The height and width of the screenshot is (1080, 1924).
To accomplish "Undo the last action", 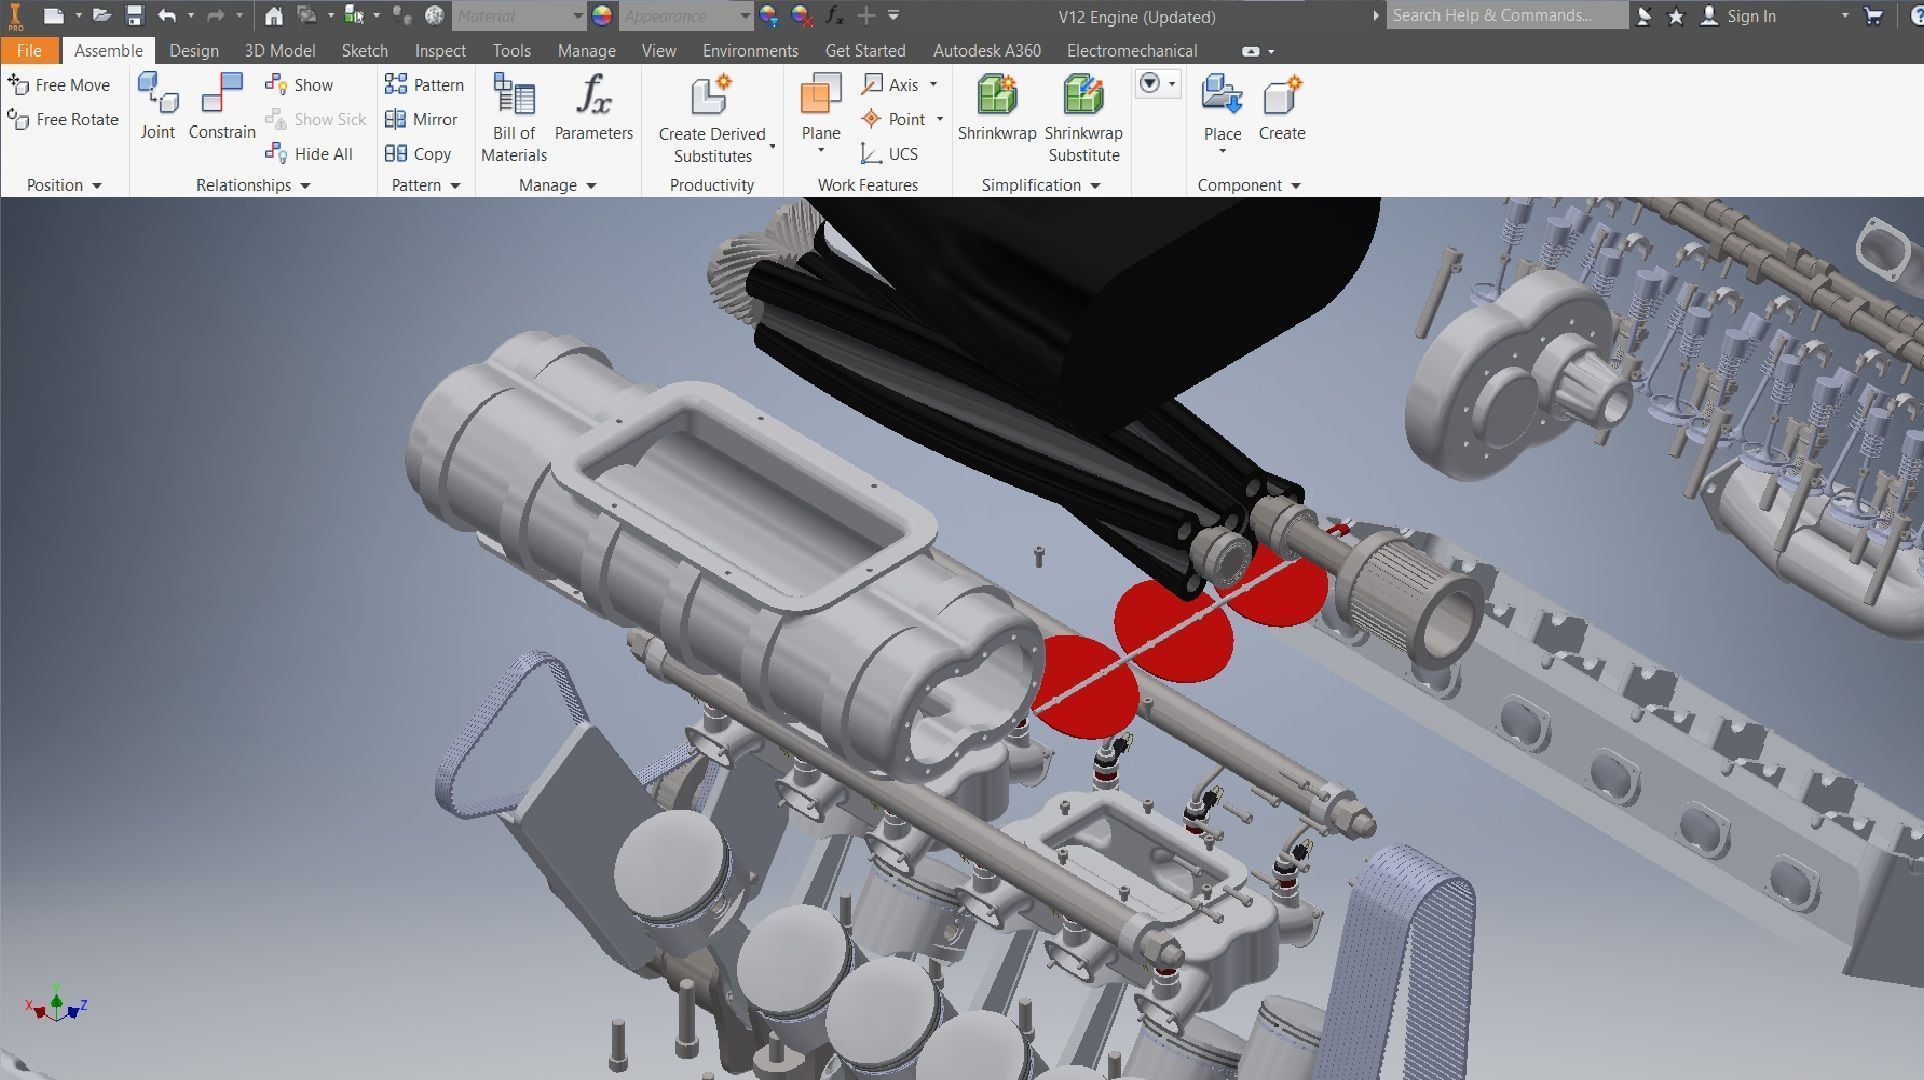I will [x=167, y=16].
